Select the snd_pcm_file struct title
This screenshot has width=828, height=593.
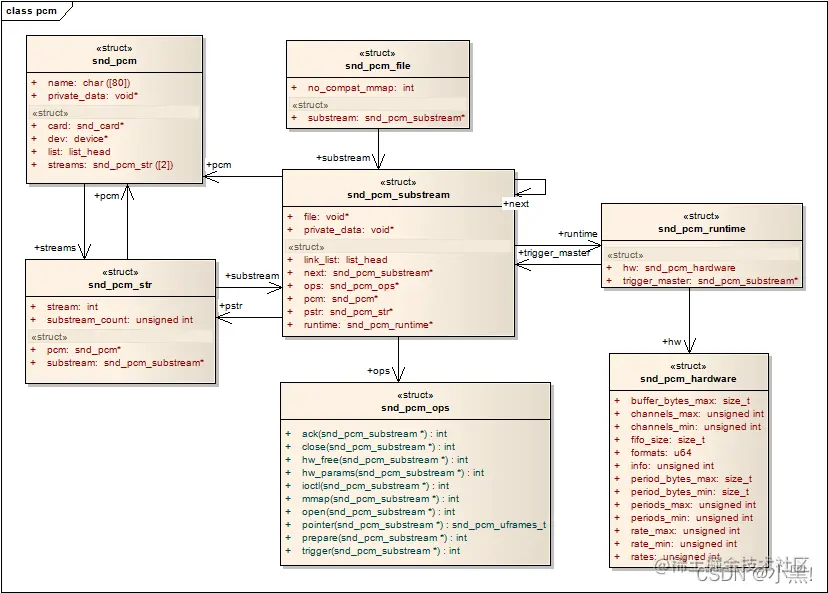[x=378, y=65]
